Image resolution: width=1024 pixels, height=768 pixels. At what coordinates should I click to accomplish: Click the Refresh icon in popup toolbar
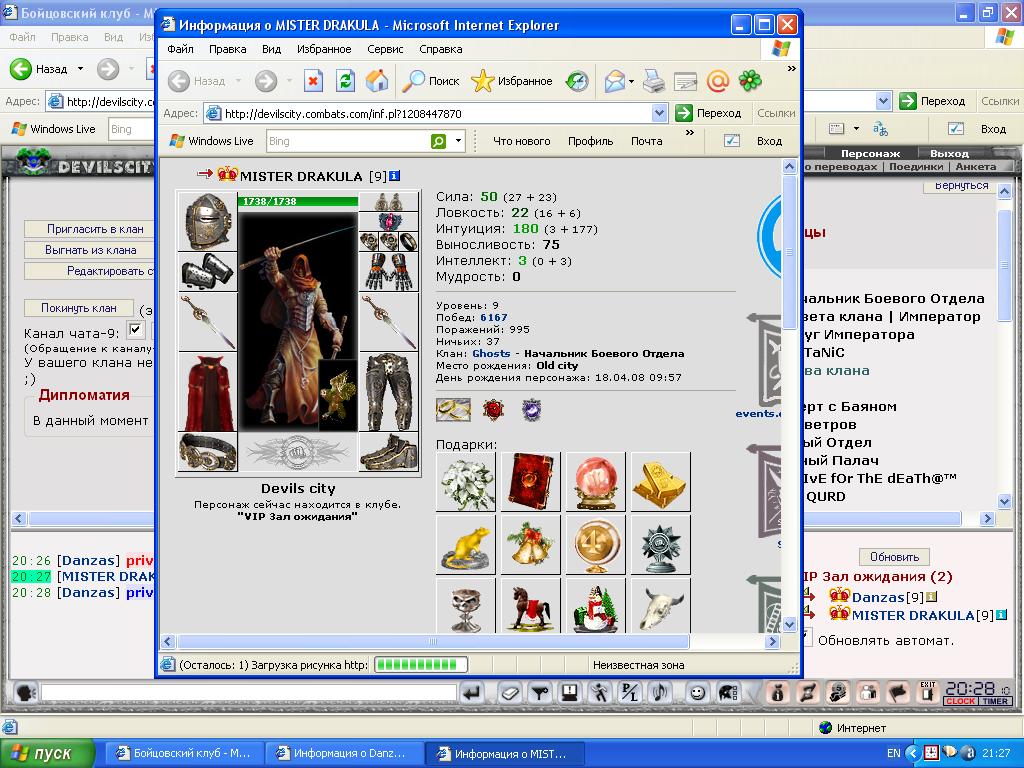[x=345, y=81]
